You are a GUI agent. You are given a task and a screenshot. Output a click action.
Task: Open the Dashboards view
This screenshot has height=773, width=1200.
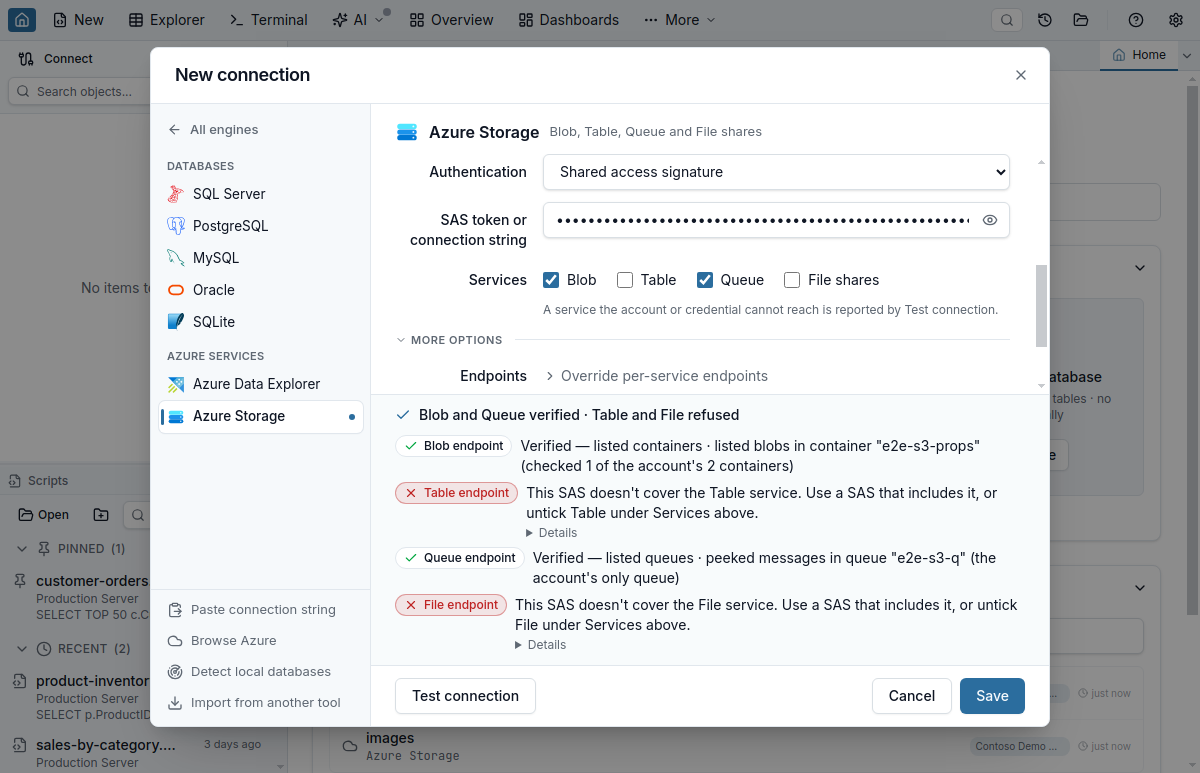[x=570, y=19]
